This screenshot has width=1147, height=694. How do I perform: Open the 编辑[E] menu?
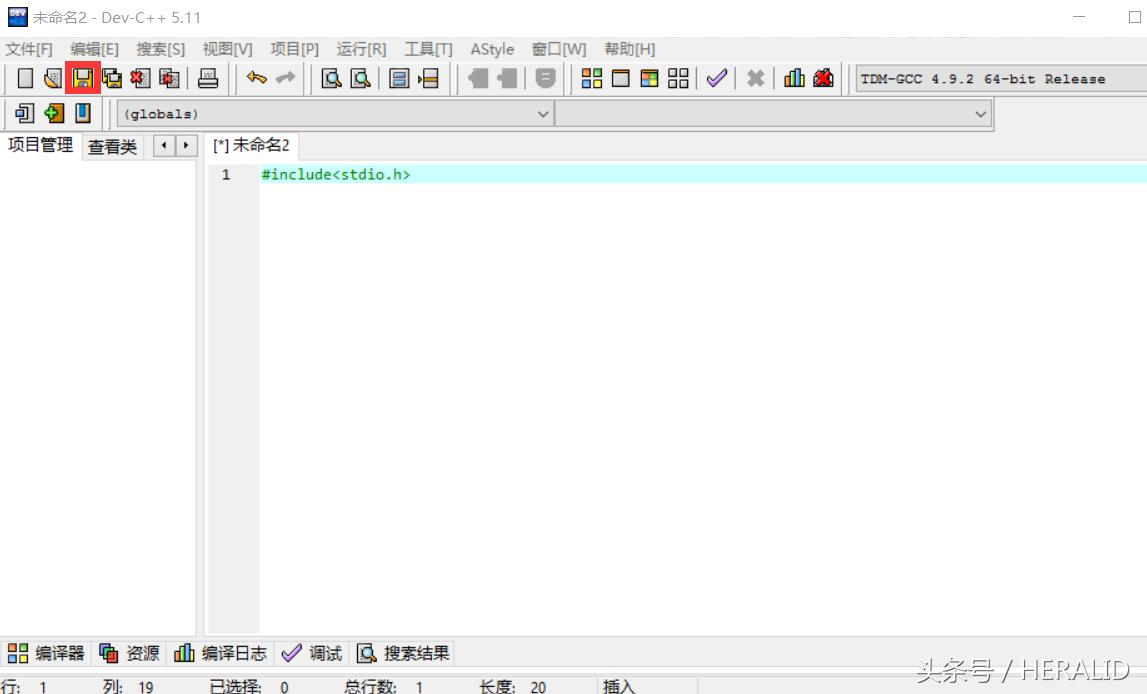click(x=94, y=49)
